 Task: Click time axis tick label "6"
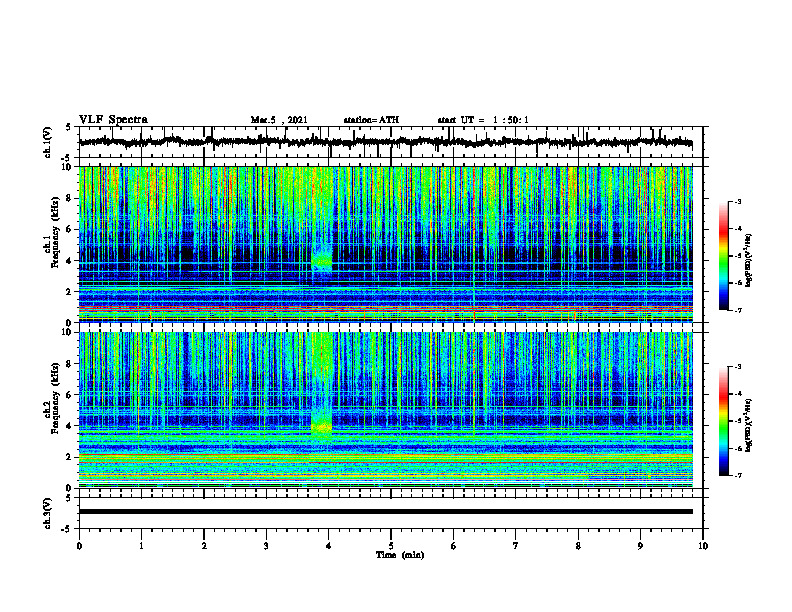[454, 546]
